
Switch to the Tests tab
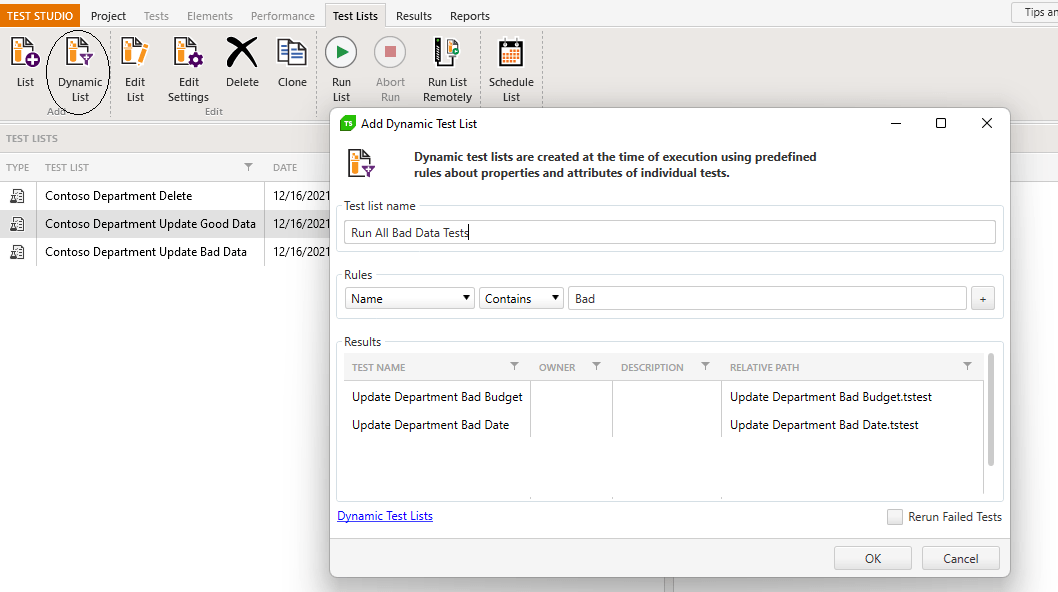pos(156,16)
